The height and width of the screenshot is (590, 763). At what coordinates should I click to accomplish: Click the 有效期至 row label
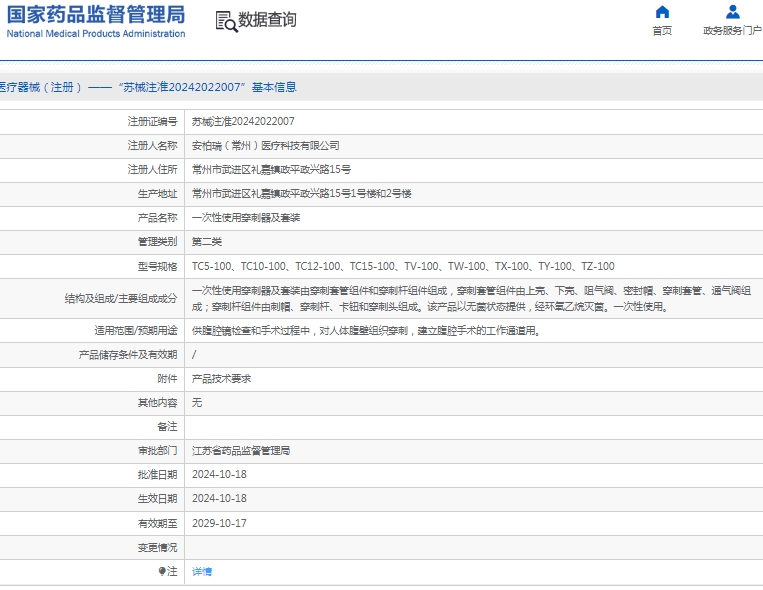pos(157,523)
